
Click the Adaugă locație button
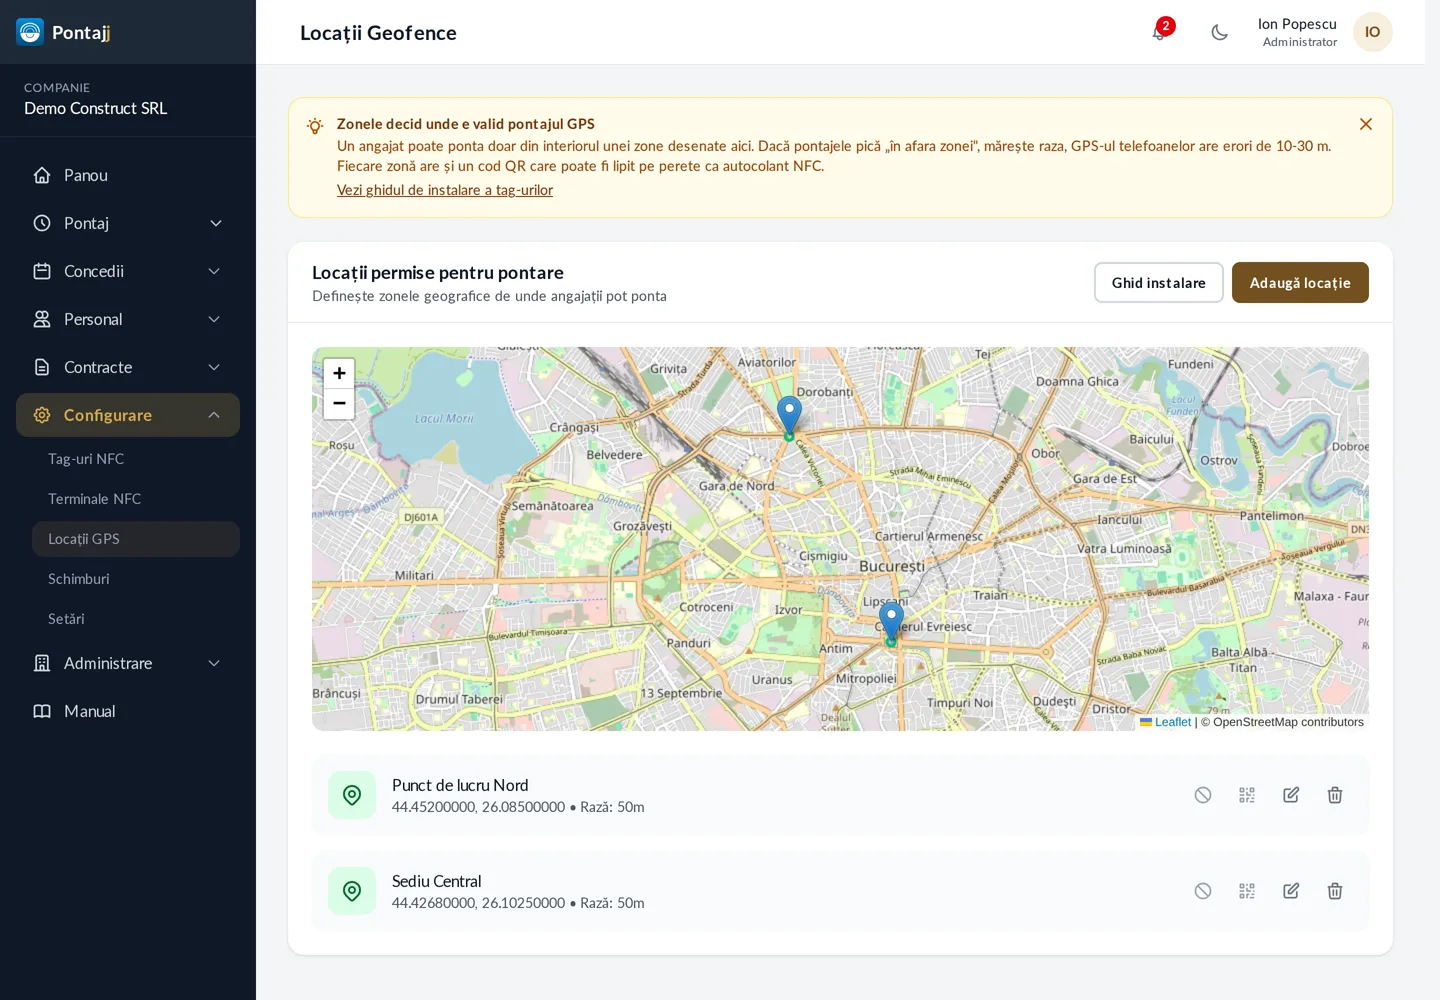click(x=1300, y=283)
